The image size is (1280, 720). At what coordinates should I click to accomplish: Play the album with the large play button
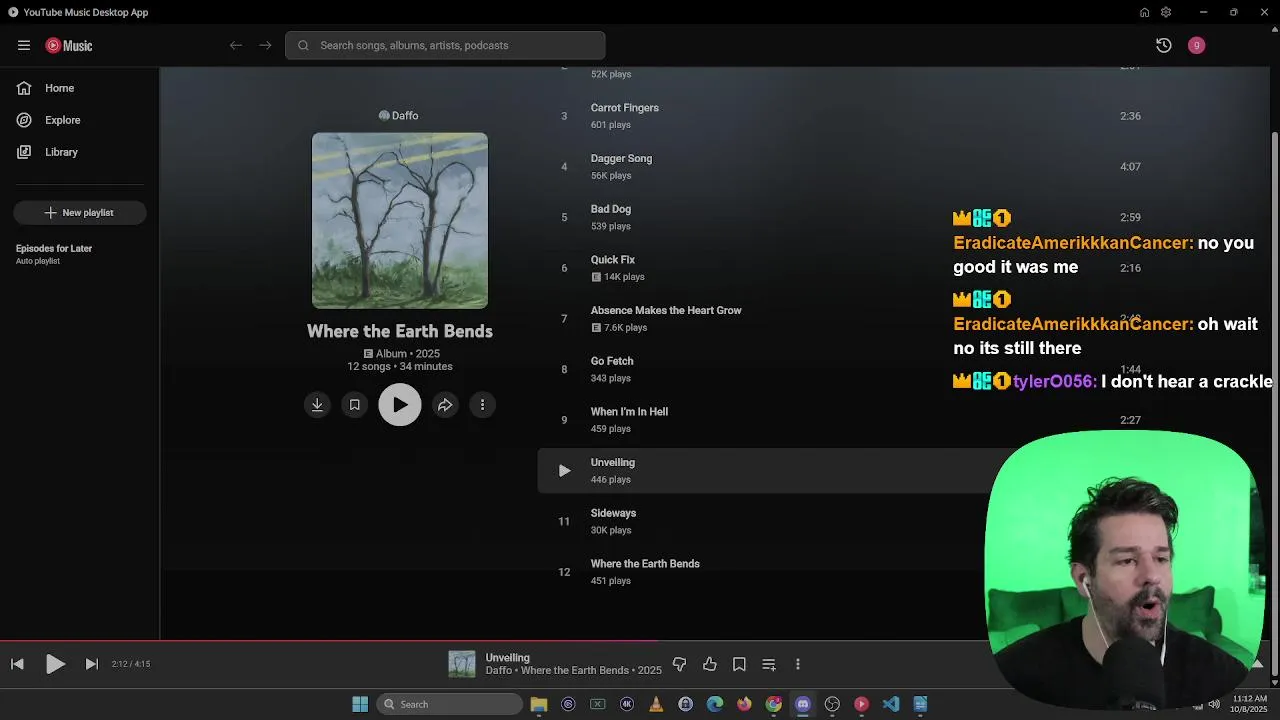[x=400, y=405]
